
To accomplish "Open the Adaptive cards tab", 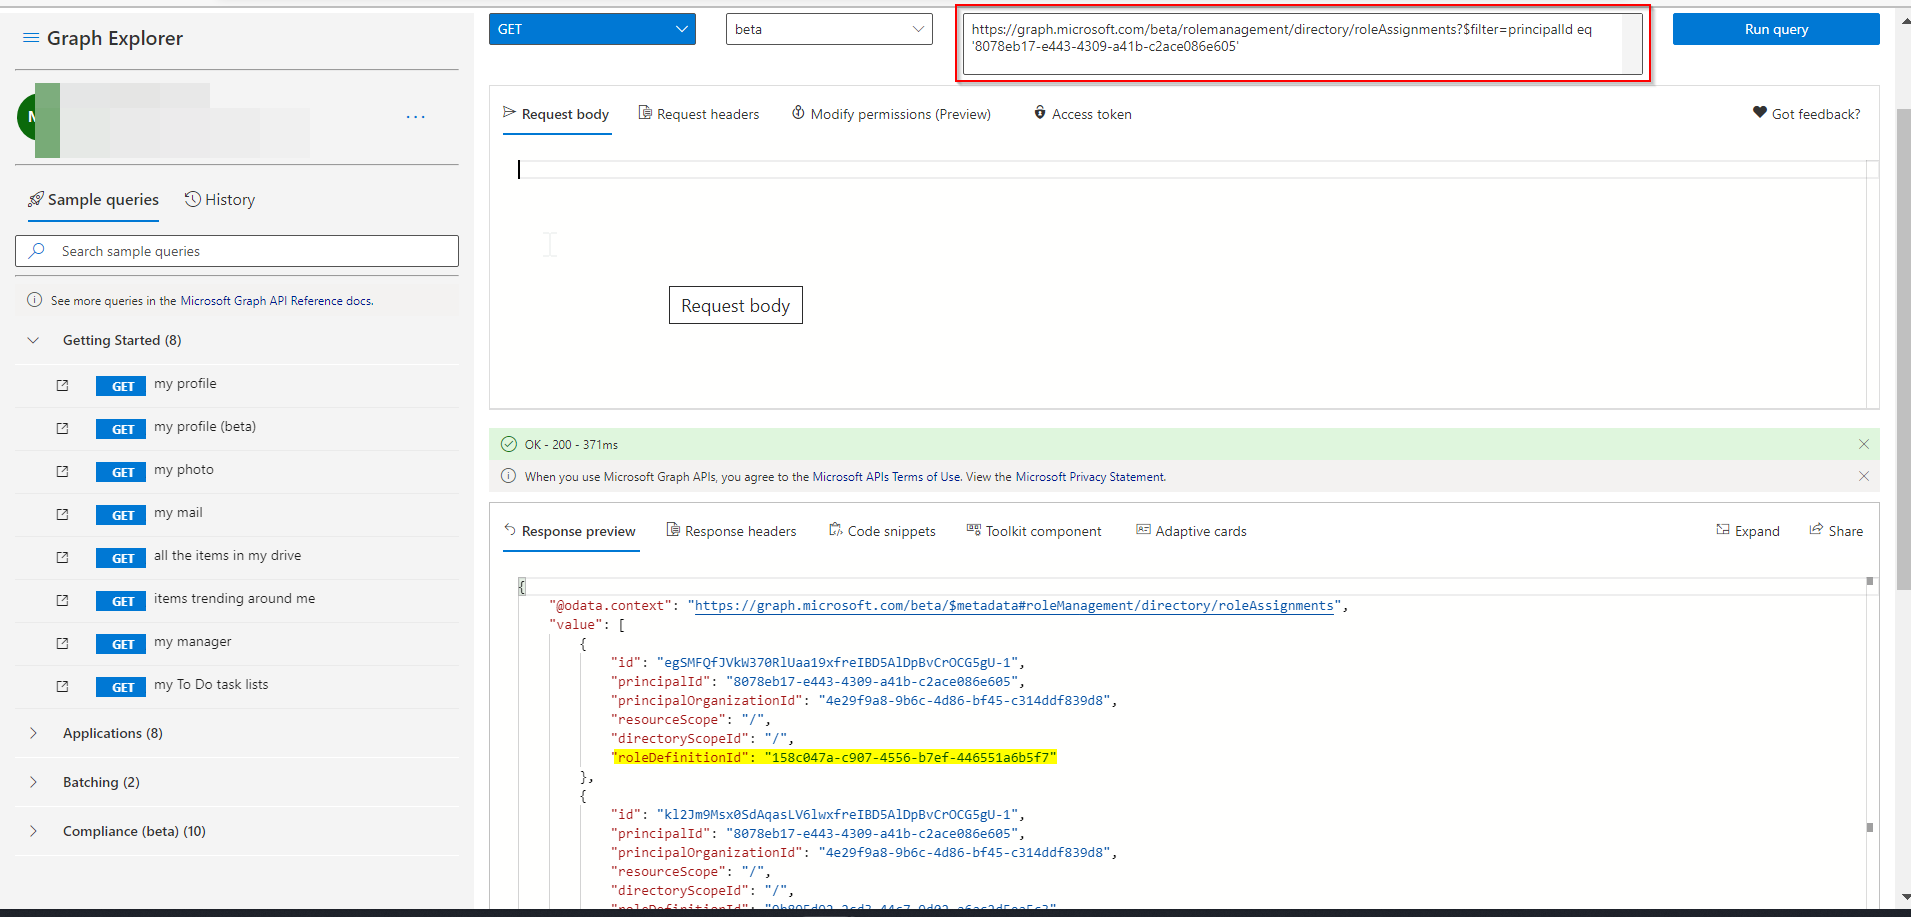I will pyautogui.click(x=1192, y=531).
